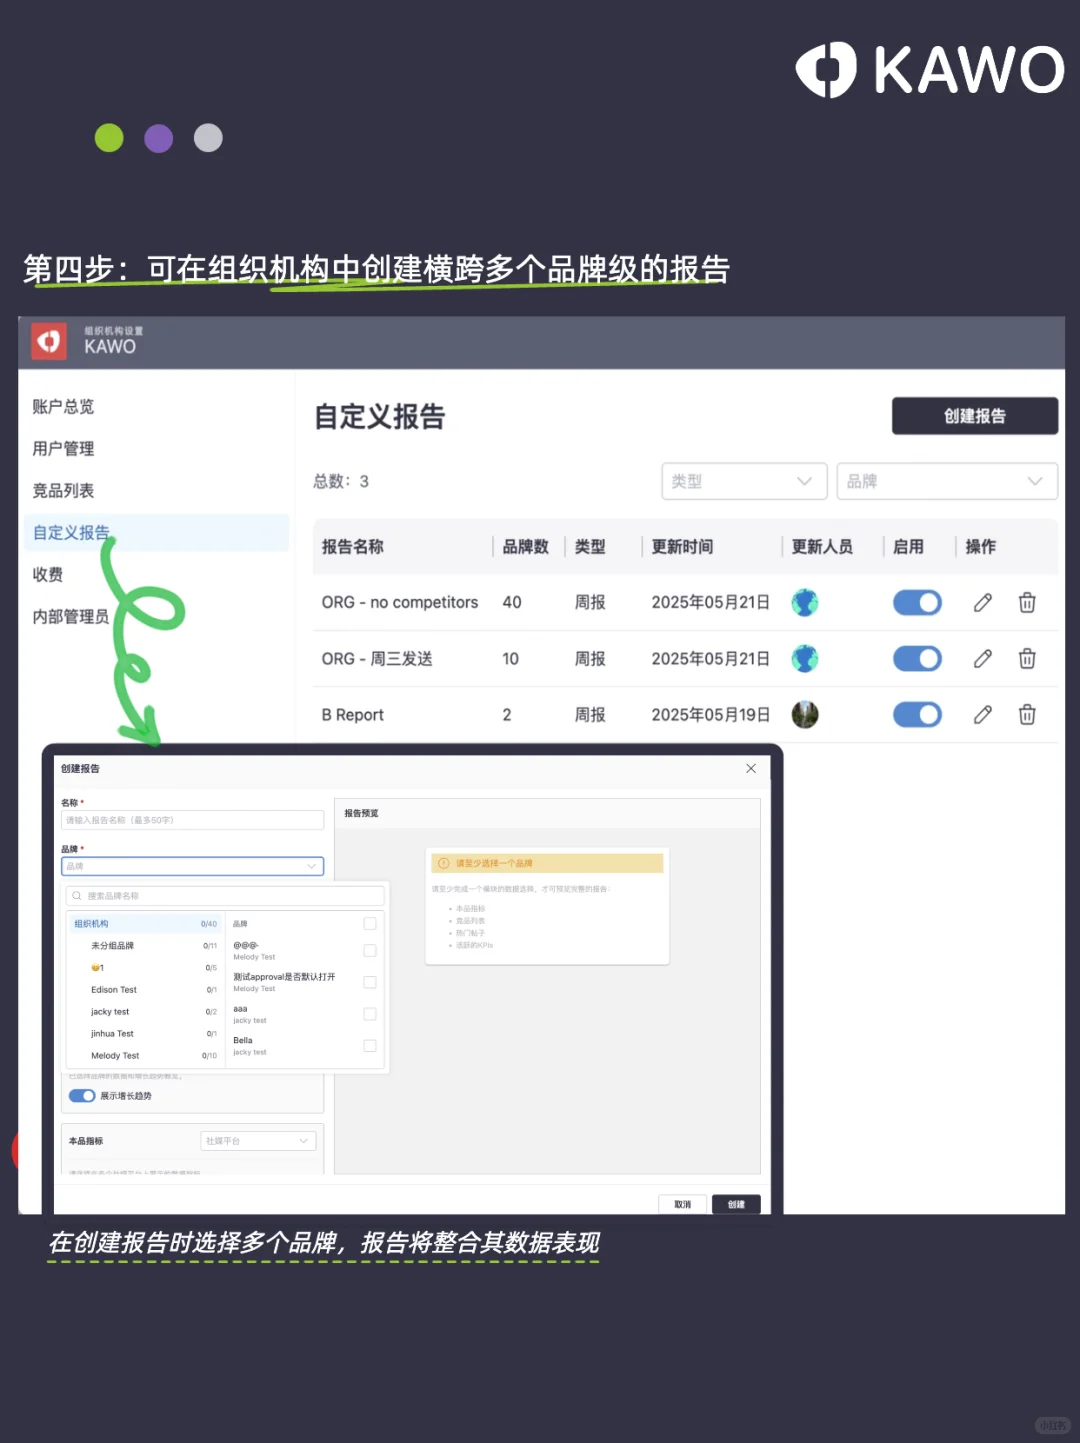Switch to 账户总览 in the sidebar
1080x1443 pixels.
point(63,406)
